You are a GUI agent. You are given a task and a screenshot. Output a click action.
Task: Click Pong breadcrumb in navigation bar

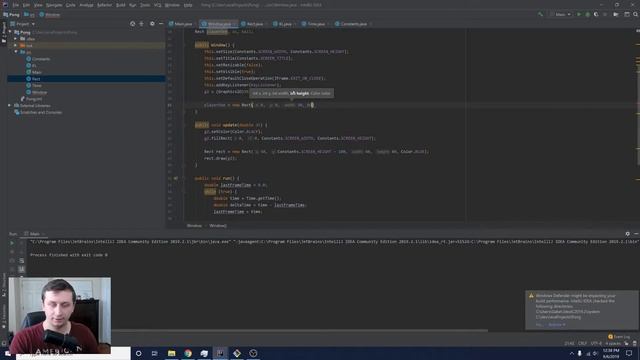click(11, 14)
